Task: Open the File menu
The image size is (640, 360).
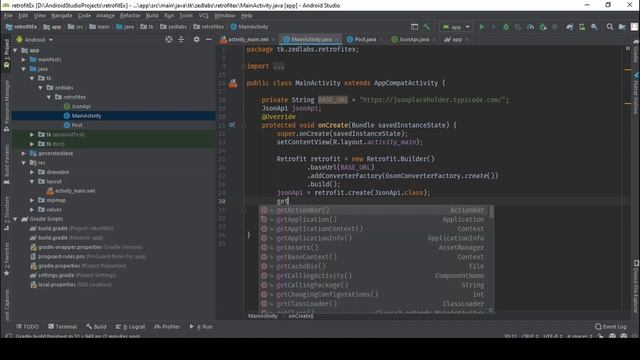Action: [8, 16]
